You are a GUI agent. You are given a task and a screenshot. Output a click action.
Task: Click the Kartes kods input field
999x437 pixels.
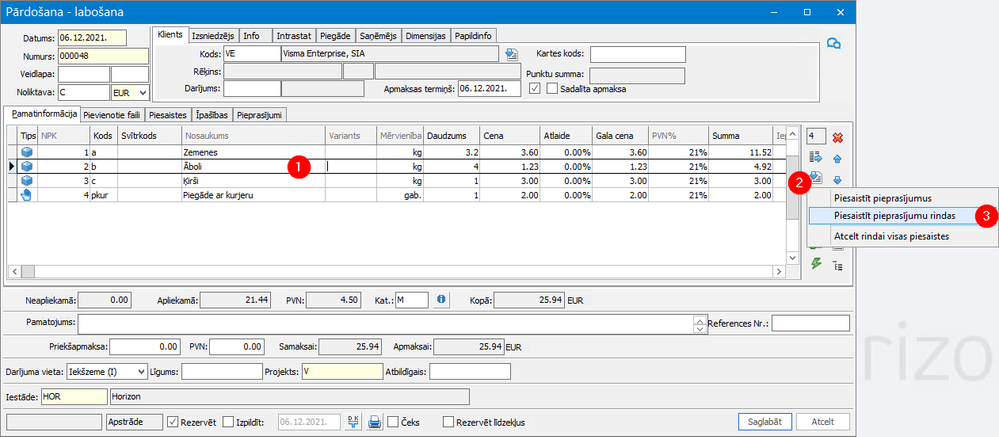(x=637, y=54)
